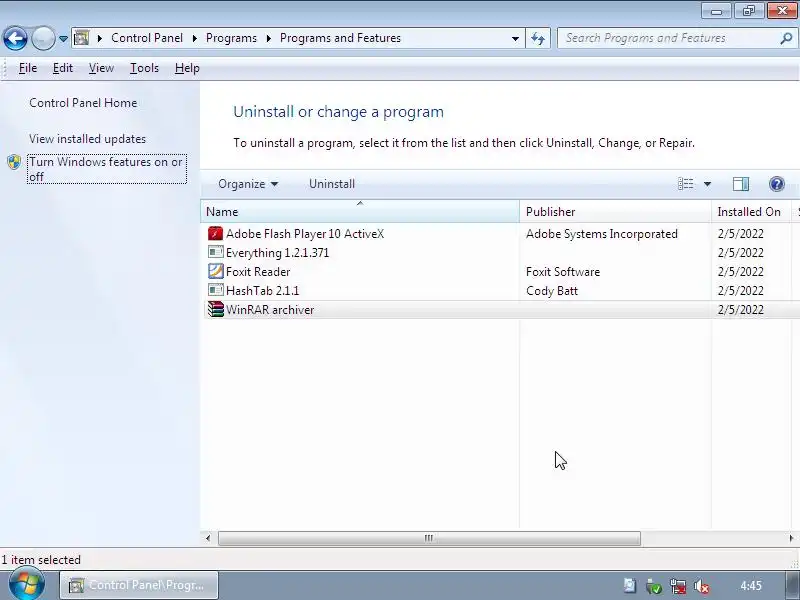Click Foxit Software publisher cell
800x600 pixels.
pos(563,272)
